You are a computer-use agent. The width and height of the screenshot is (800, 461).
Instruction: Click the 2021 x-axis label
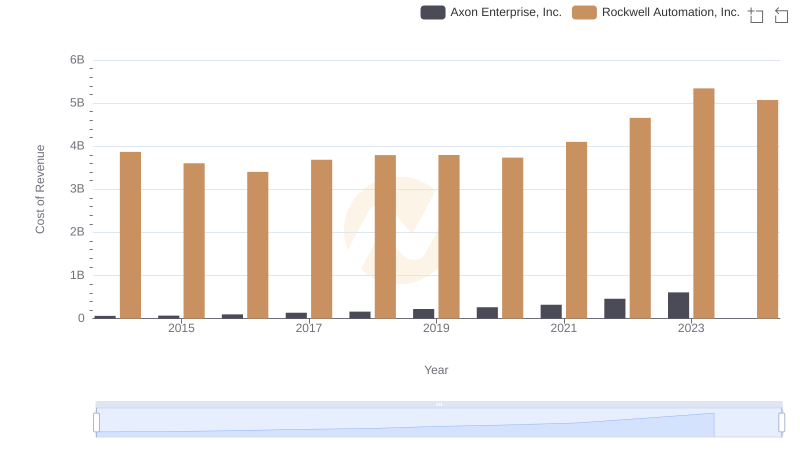point(564,328)
